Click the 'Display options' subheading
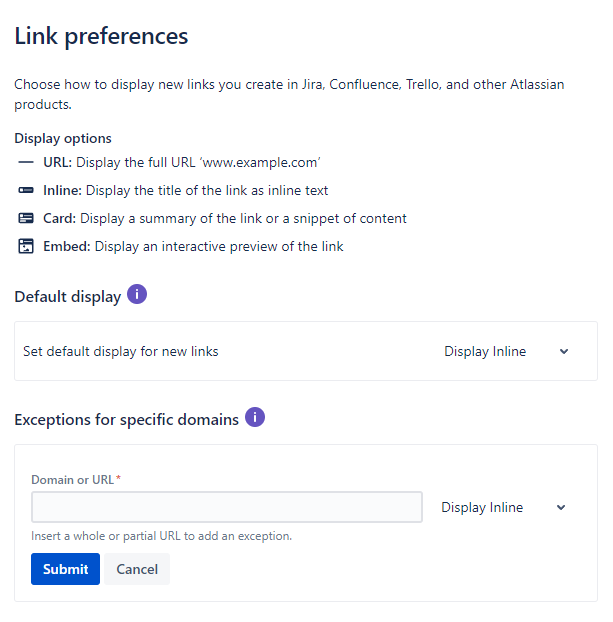This screenshot has height=622, width=613. point(63,138)
